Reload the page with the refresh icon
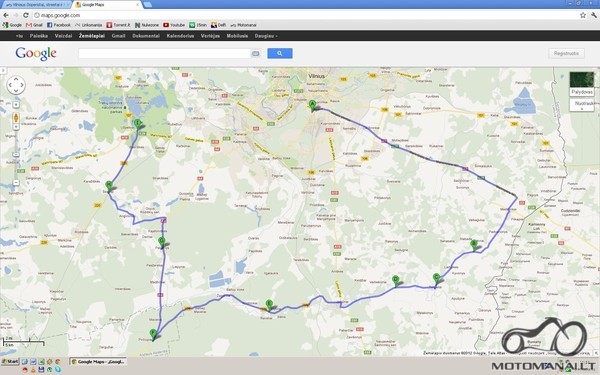The height and width of the screenshot is (375, 600). coord(26,15)
